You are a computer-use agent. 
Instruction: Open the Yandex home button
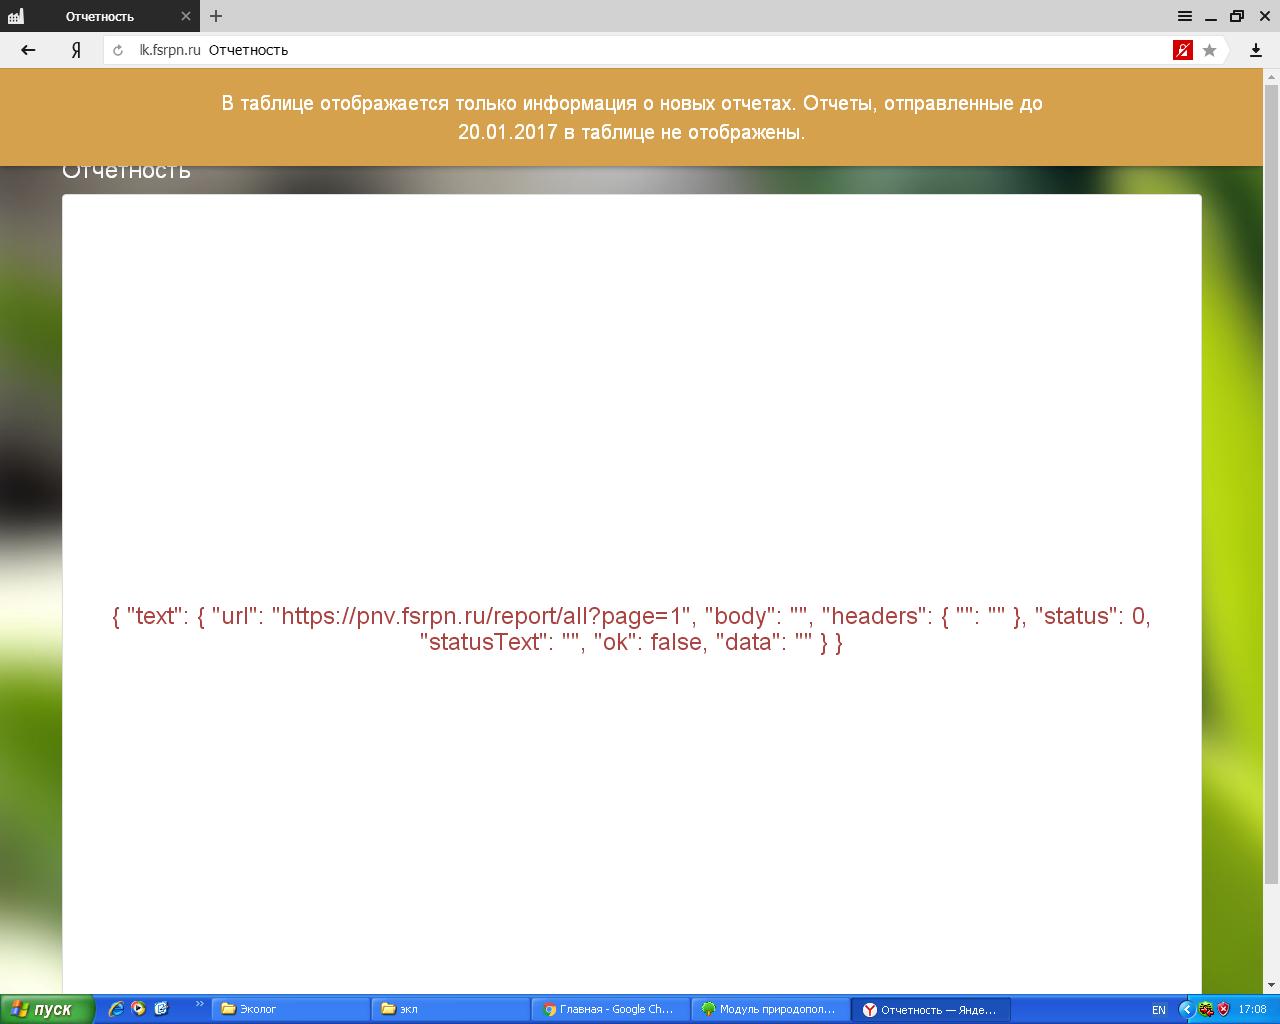click(x=76, y=50)
